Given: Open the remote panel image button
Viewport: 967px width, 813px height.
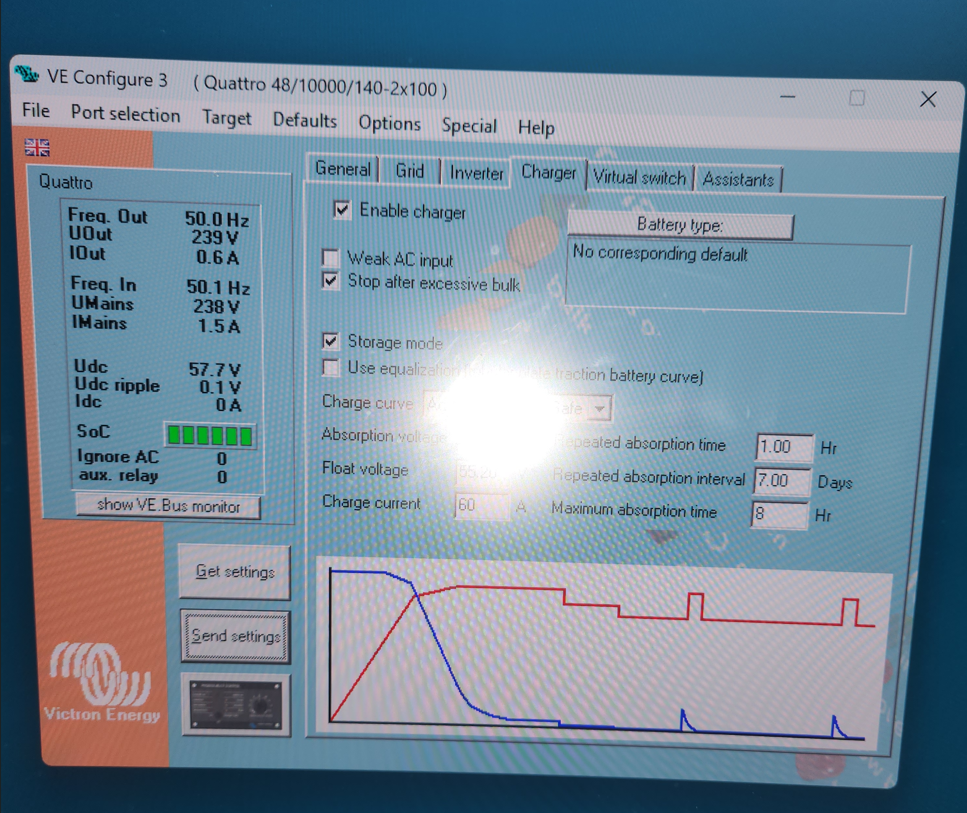Looking at the screenshot, I should pyautogui.click(x=236, y=705).
